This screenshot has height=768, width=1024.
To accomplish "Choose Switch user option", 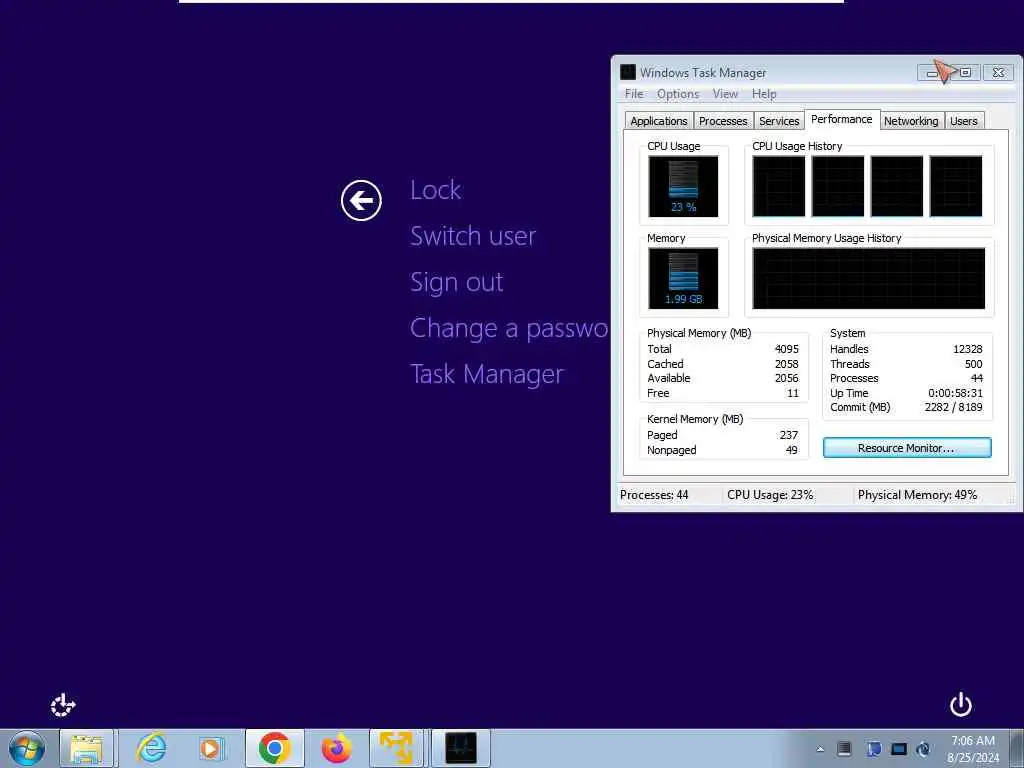I will 473,236.
